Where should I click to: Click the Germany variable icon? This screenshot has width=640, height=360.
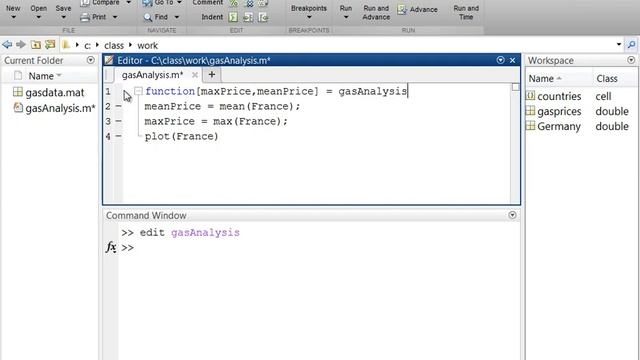(530, 126)
